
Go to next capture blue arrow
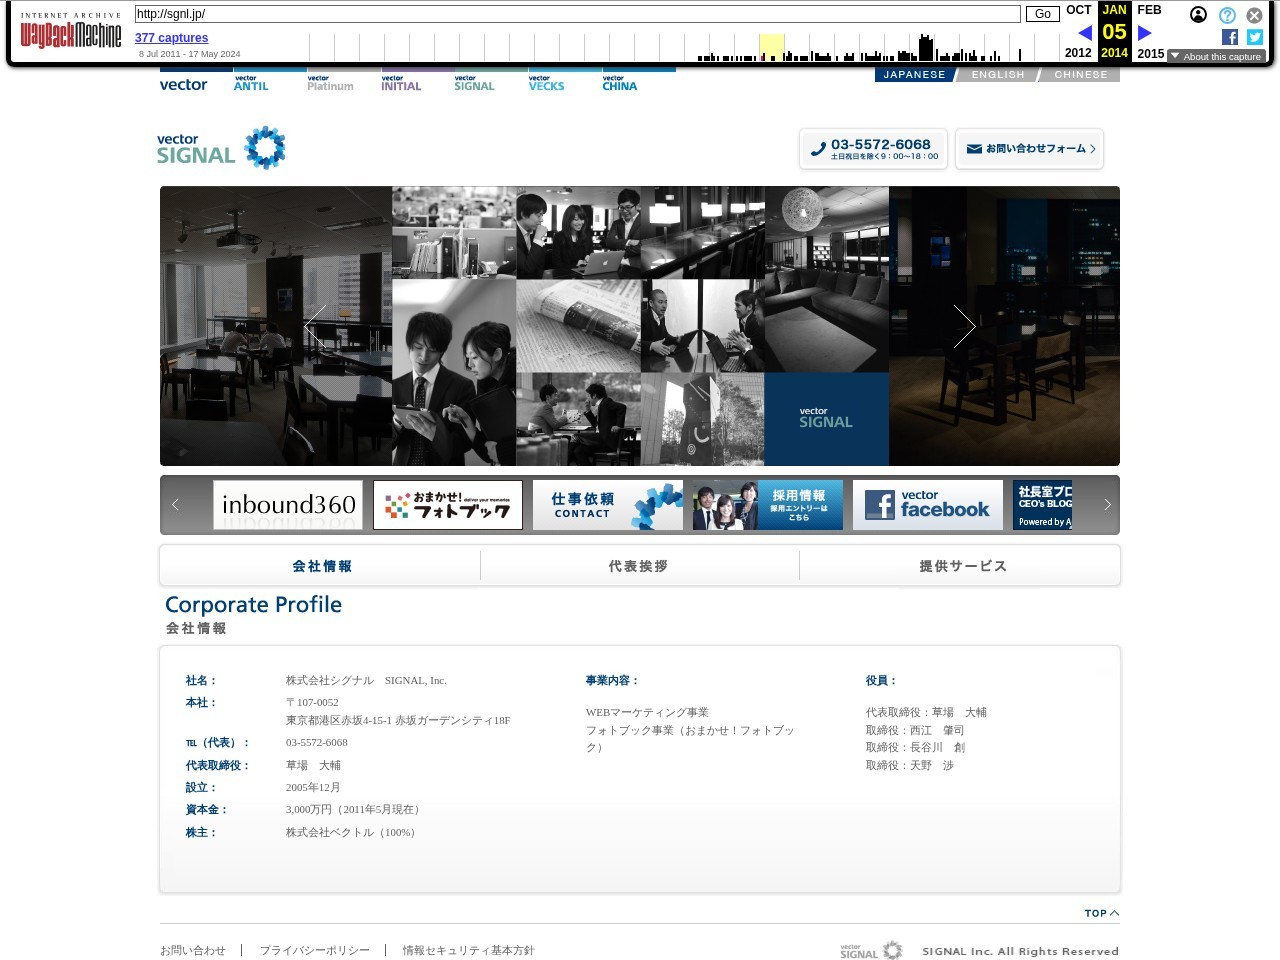coord(1145,33)
